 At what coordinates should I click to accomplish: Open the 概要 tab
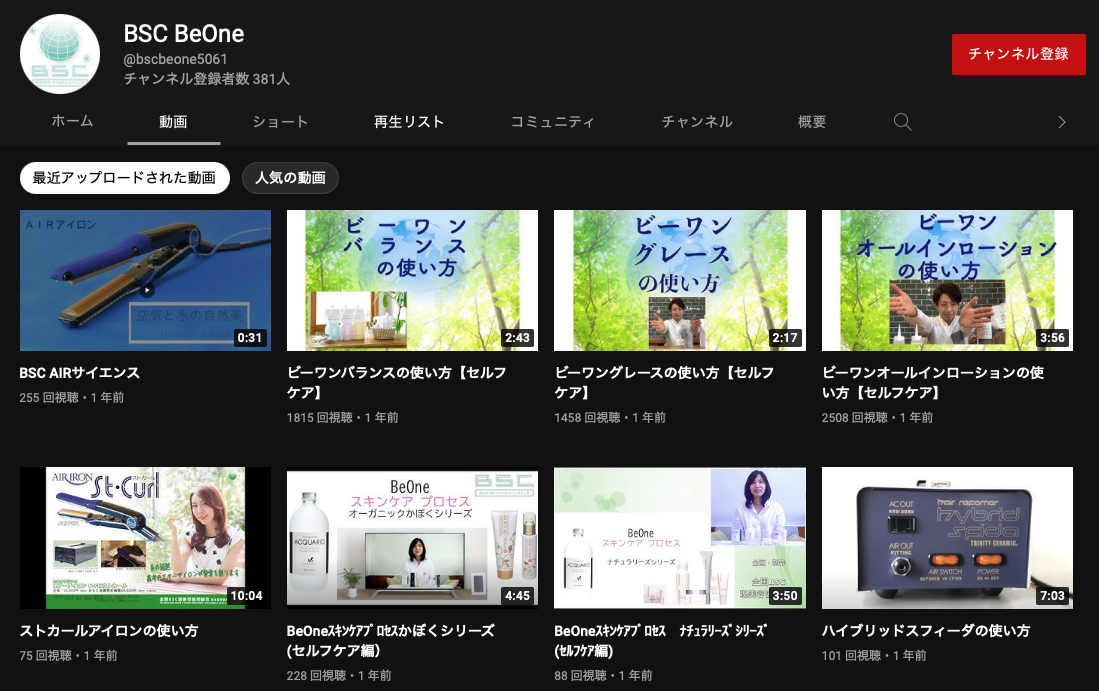click(x=812, y=122)
